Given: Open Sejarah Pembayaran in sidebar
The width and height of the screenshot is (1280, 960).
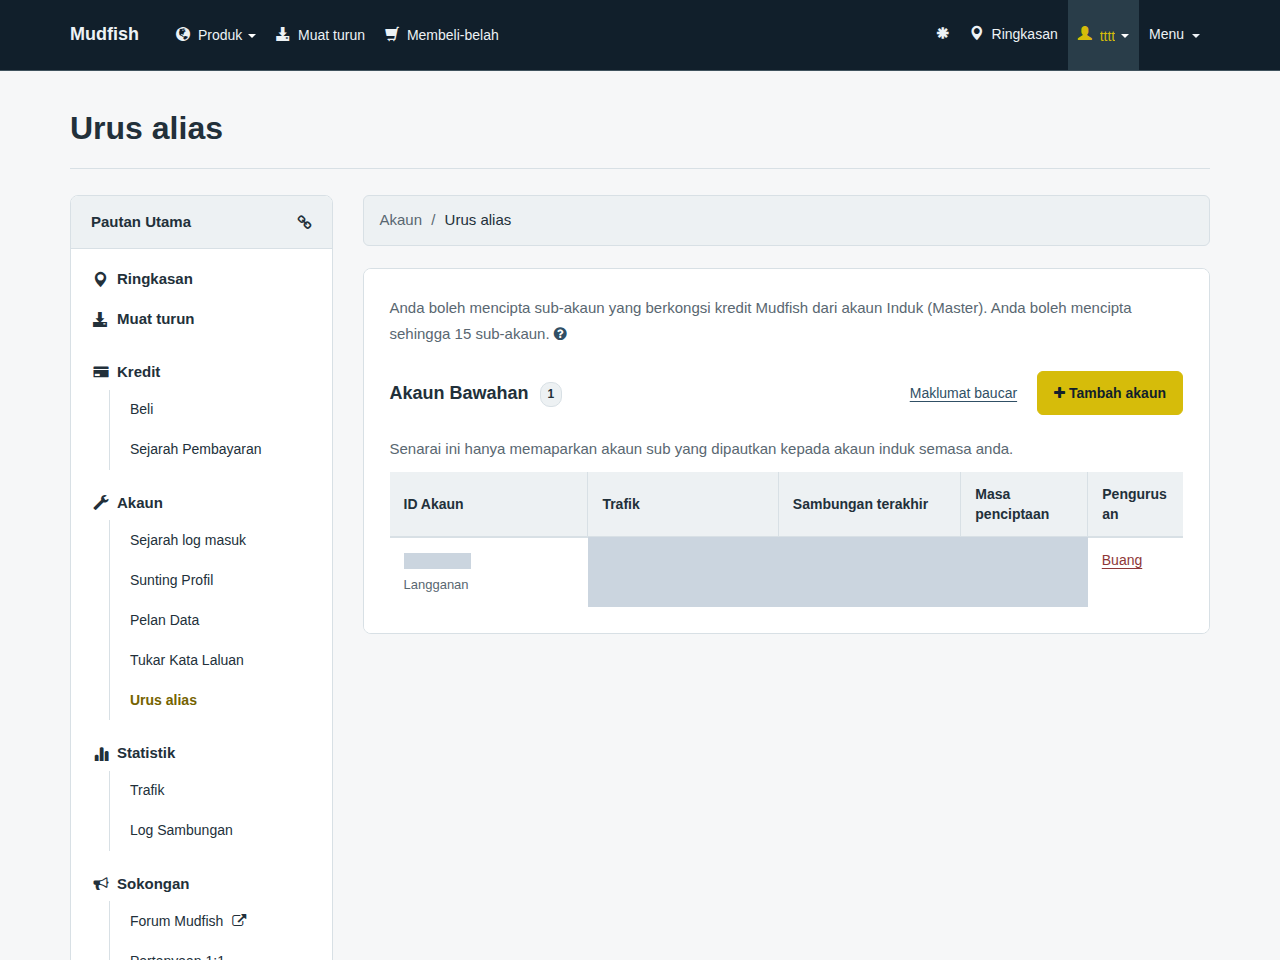Looking at the screenshot, I should point(196,449).
